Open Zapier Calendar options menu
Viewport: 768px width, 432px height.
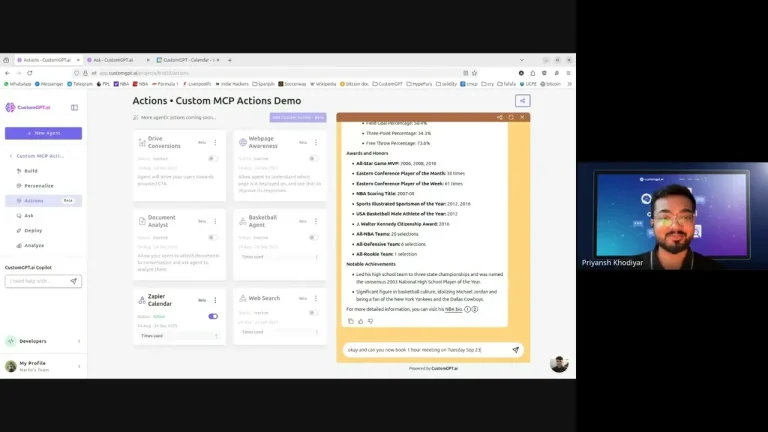(x=215, y=300)
